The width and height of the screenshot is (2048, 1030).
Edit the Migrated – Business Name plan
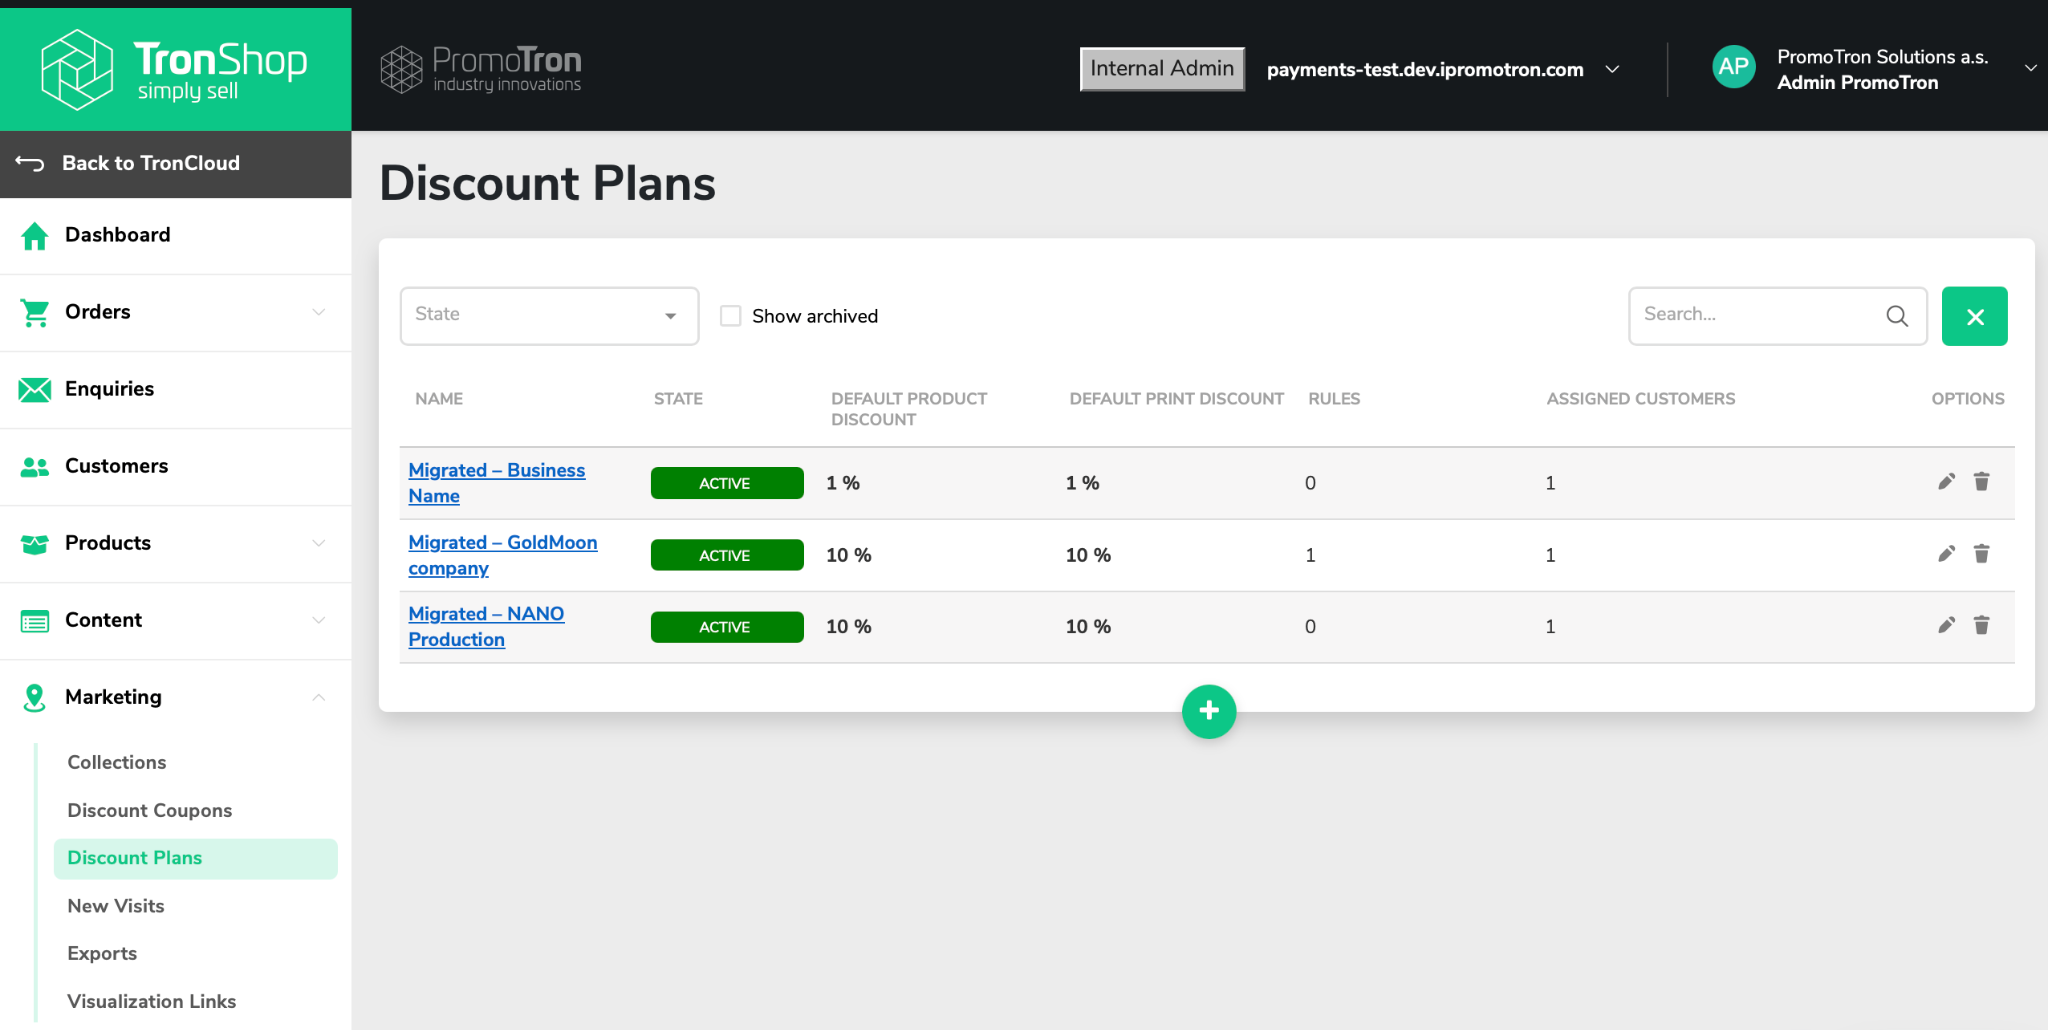(x=1946, y=482)
